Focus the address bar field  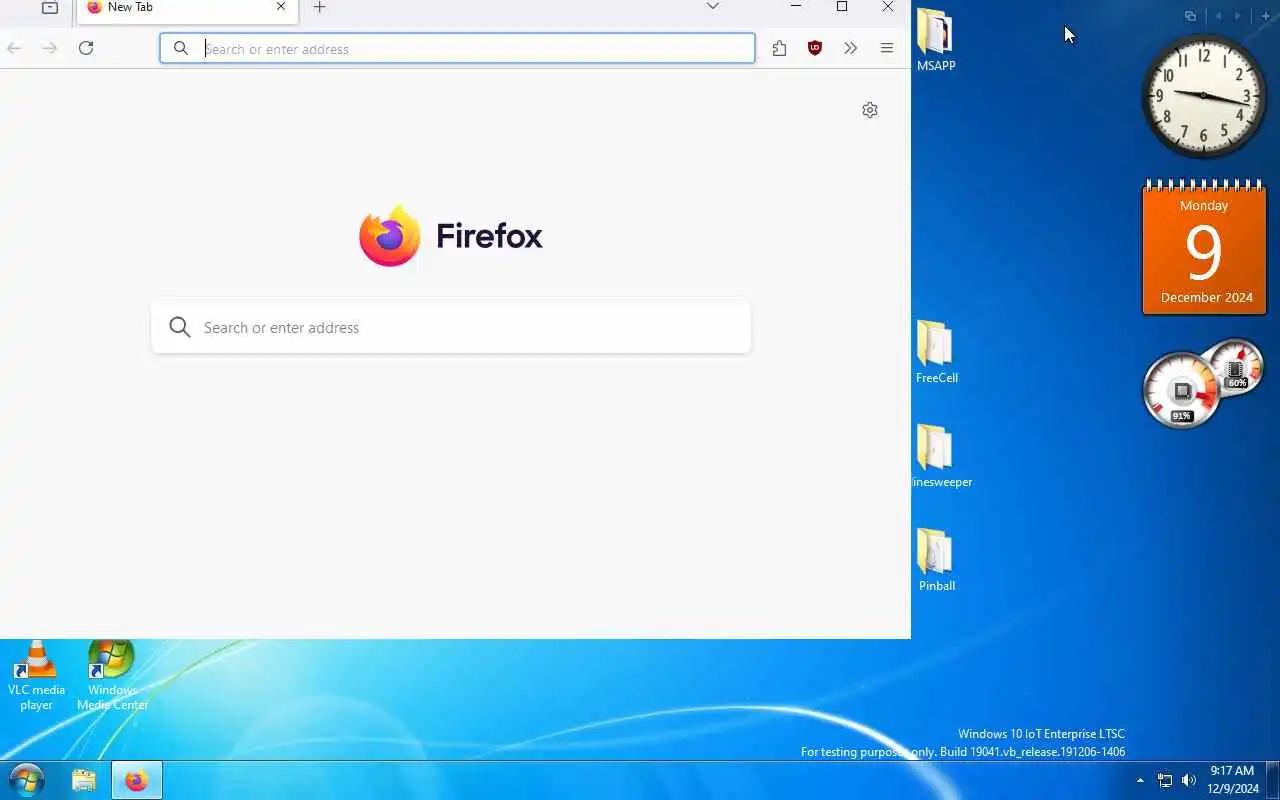(457, 48)
